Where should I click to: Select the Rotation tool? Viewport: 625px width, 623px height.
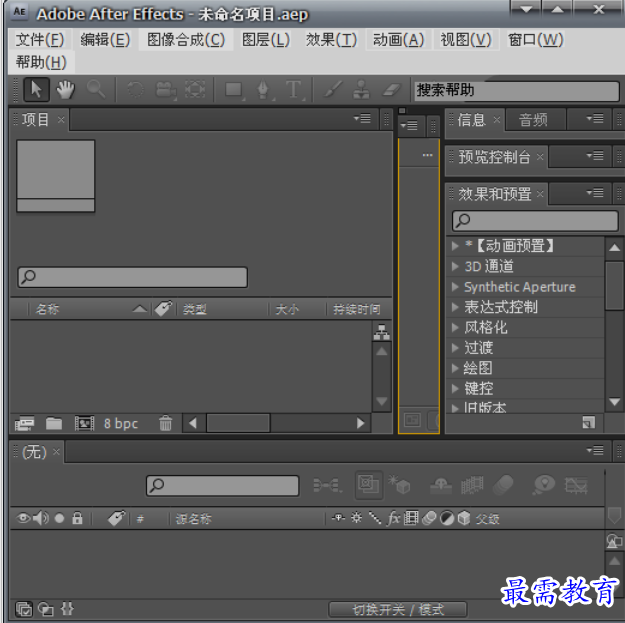click(135, 89)
